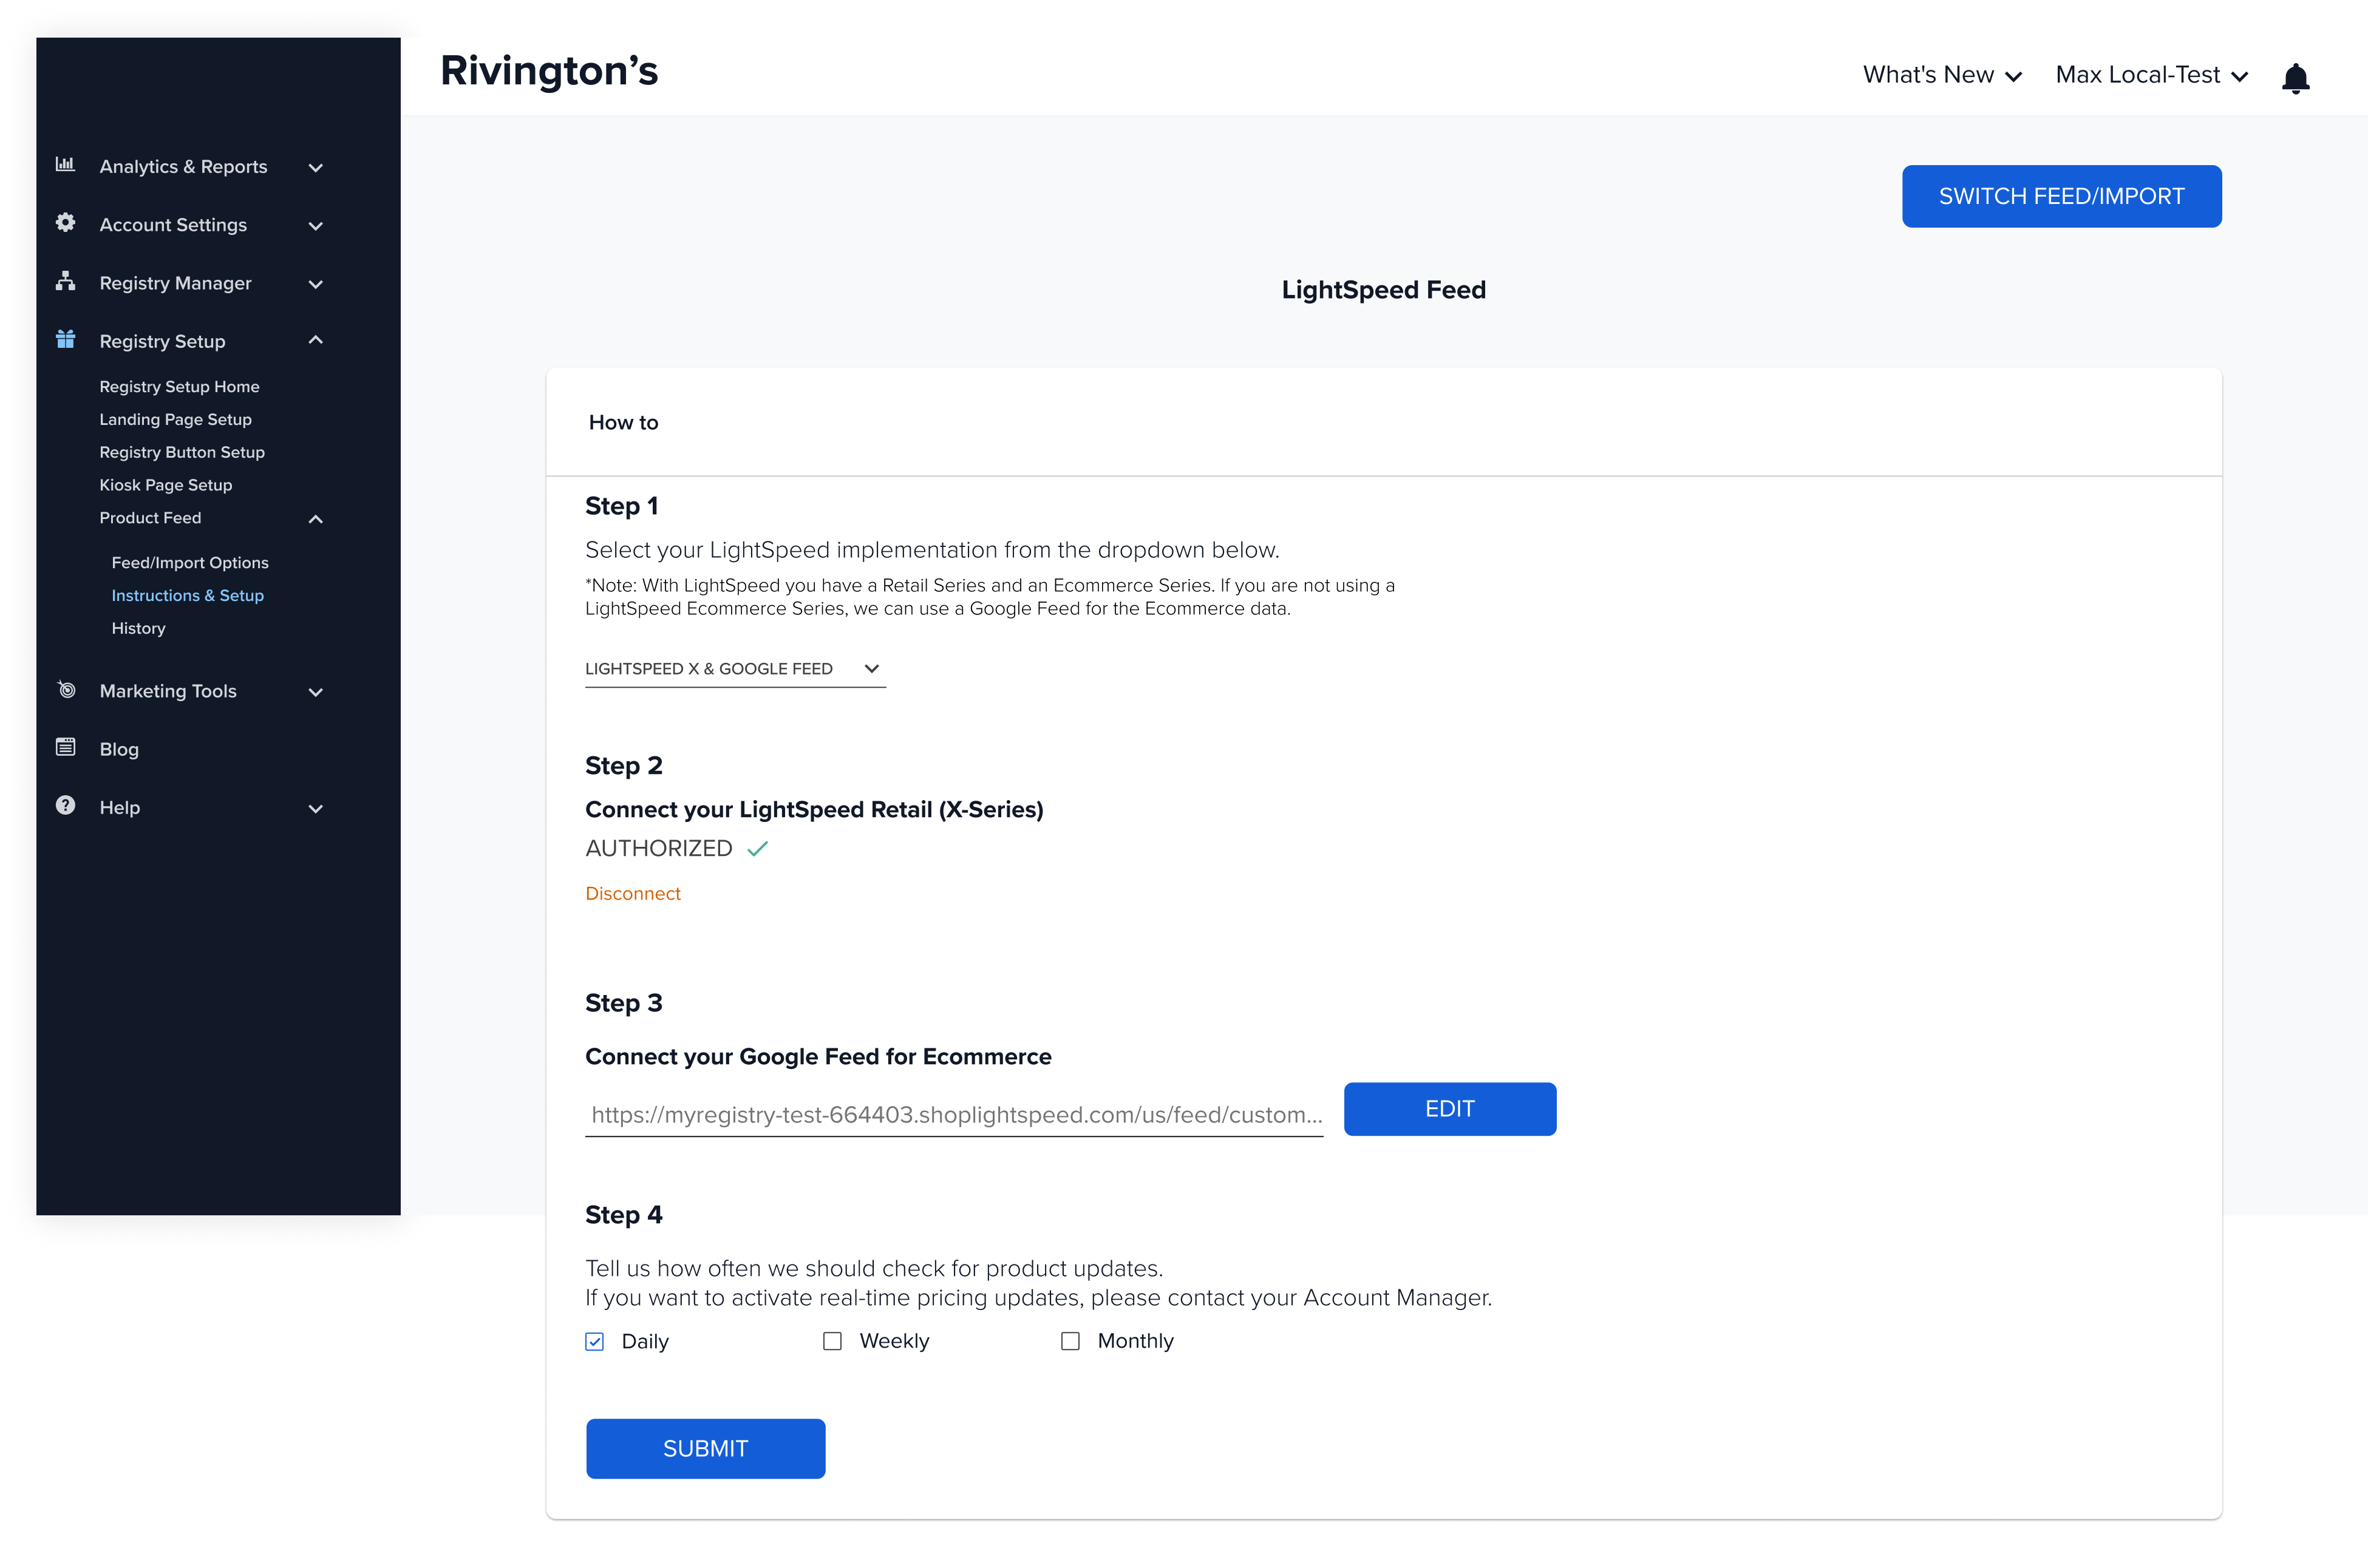Click the Google Feed URL input field
Screen dimensions: 2368x1568
pos(954,1114)
